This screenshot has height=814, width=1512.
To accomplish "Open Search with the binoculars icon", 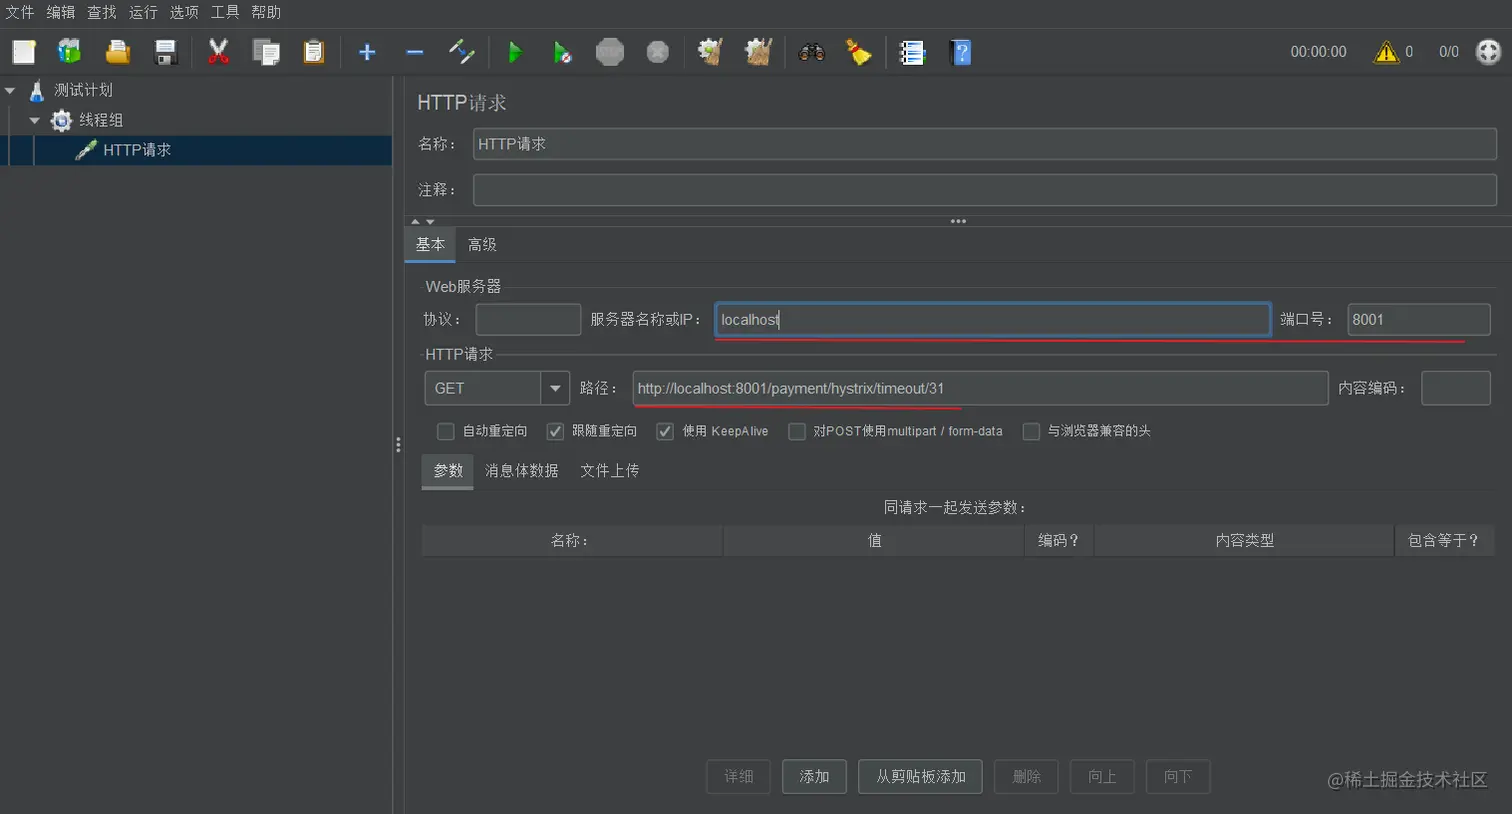I will point(812,52).
